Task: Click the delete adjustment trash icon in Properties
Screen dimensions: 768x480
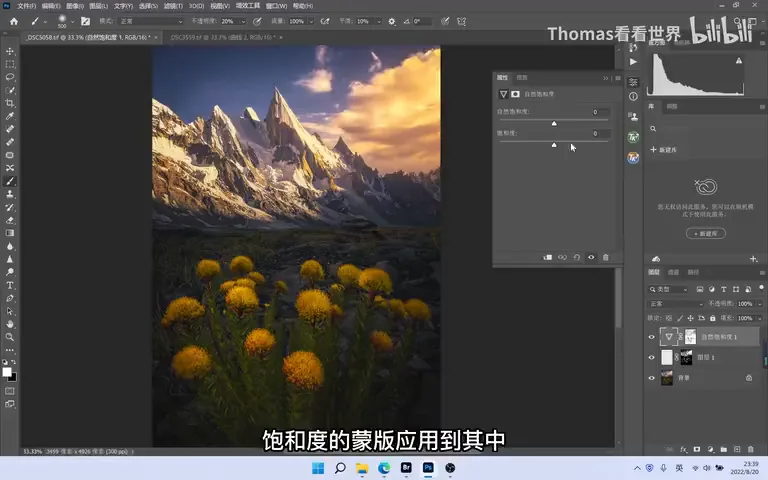Action: 605,257
